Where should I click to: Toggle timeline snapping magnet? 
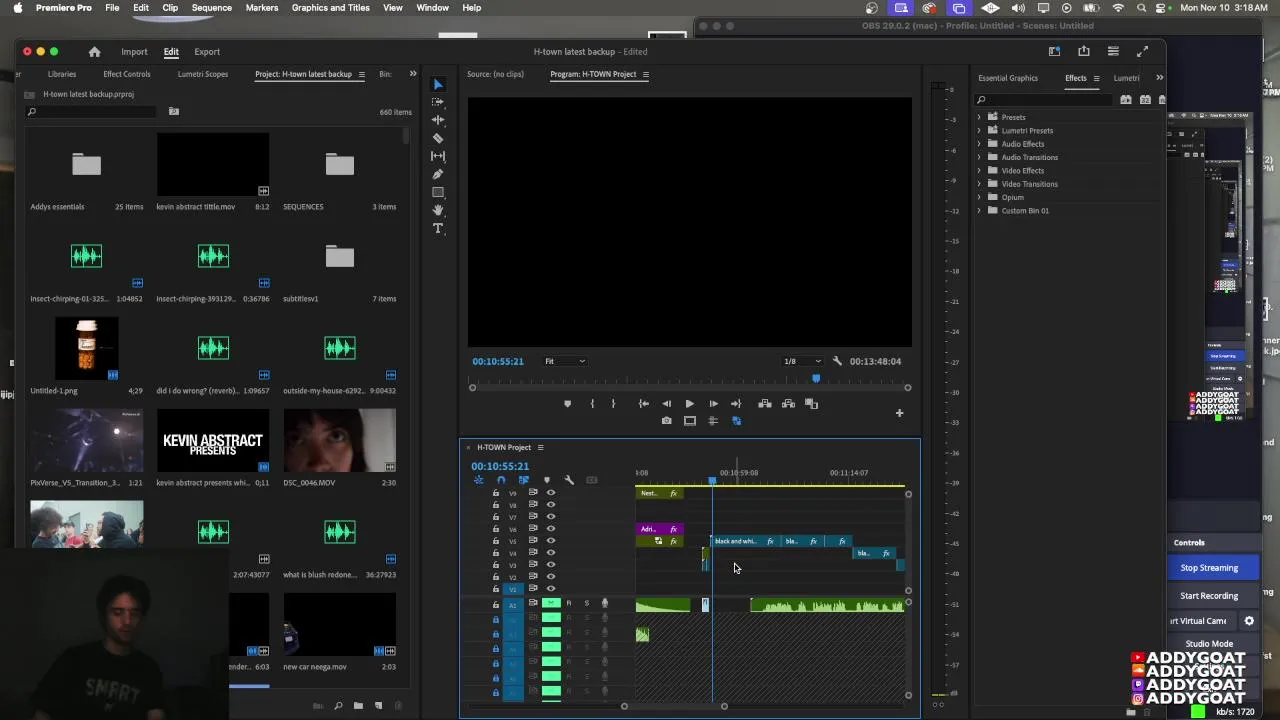[501, 480]
